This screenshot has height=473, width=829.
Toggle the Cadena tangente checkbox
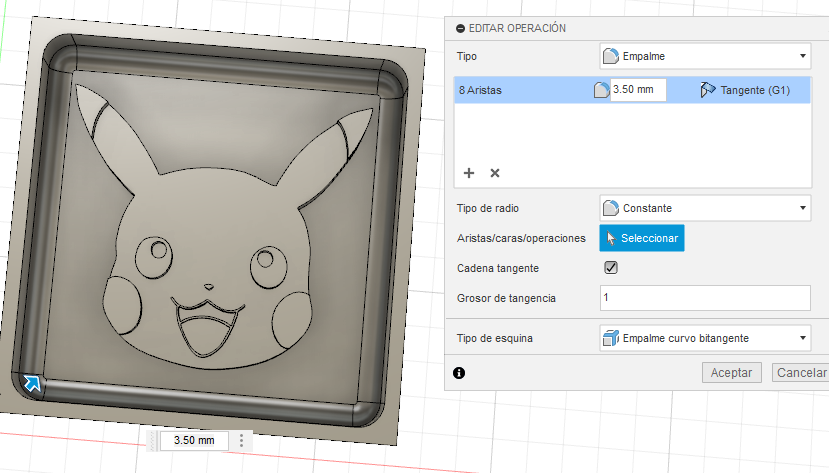pos(611,267)
